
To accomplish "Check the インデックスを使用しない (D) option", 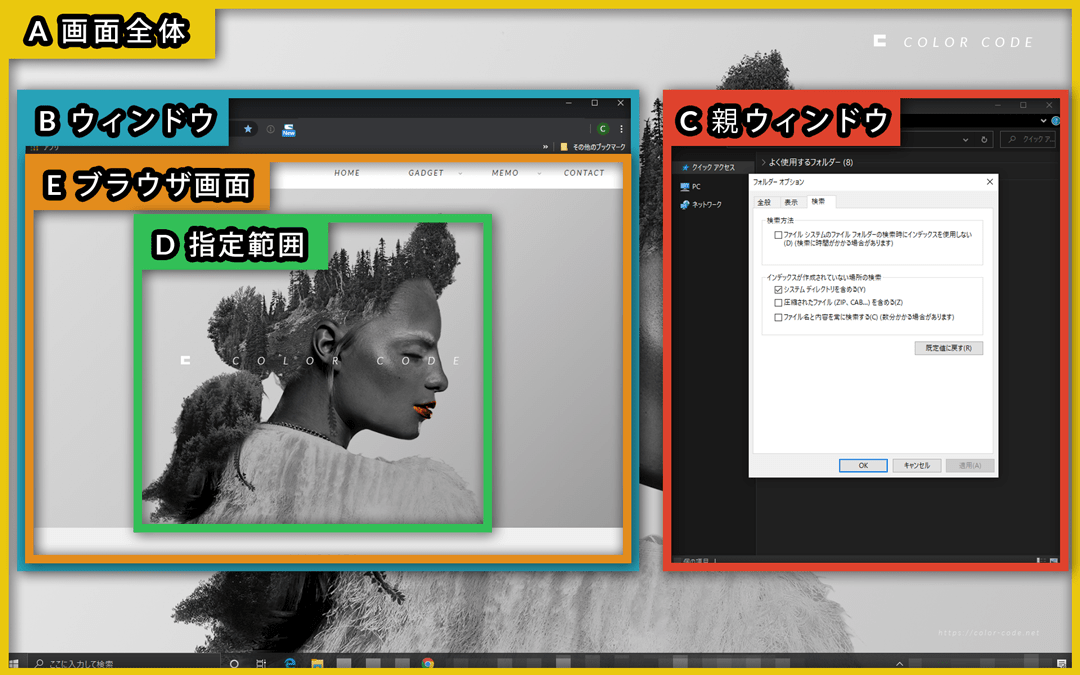I will (x=778, y=235).
